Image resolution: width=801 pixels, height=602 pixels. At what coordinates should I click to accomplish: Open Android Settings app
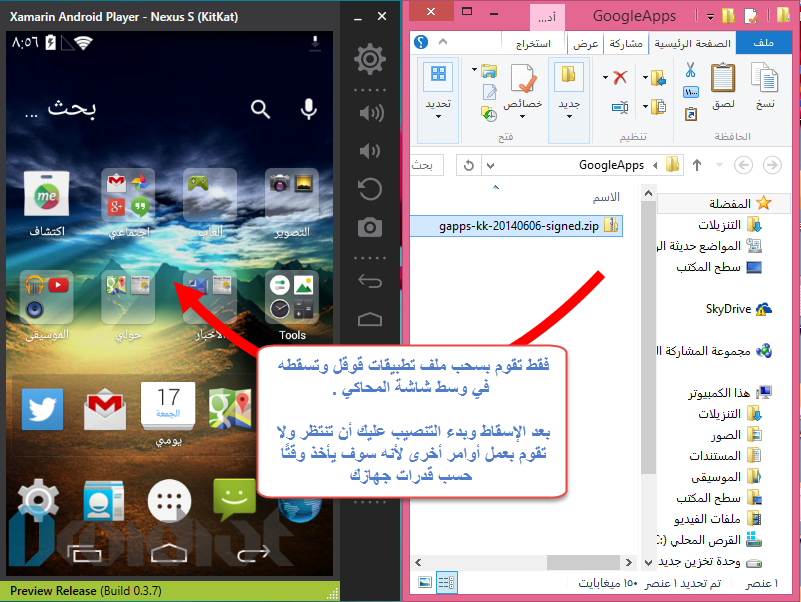point(39,500)
